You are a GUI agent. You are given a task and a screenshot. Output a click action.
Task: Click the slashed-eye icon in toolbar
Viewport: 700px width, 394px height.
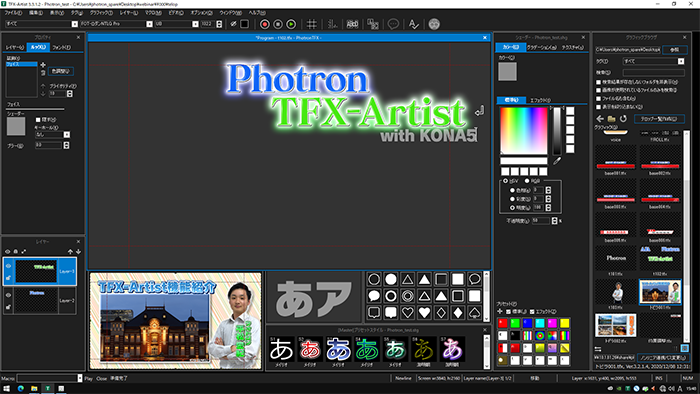233,24
